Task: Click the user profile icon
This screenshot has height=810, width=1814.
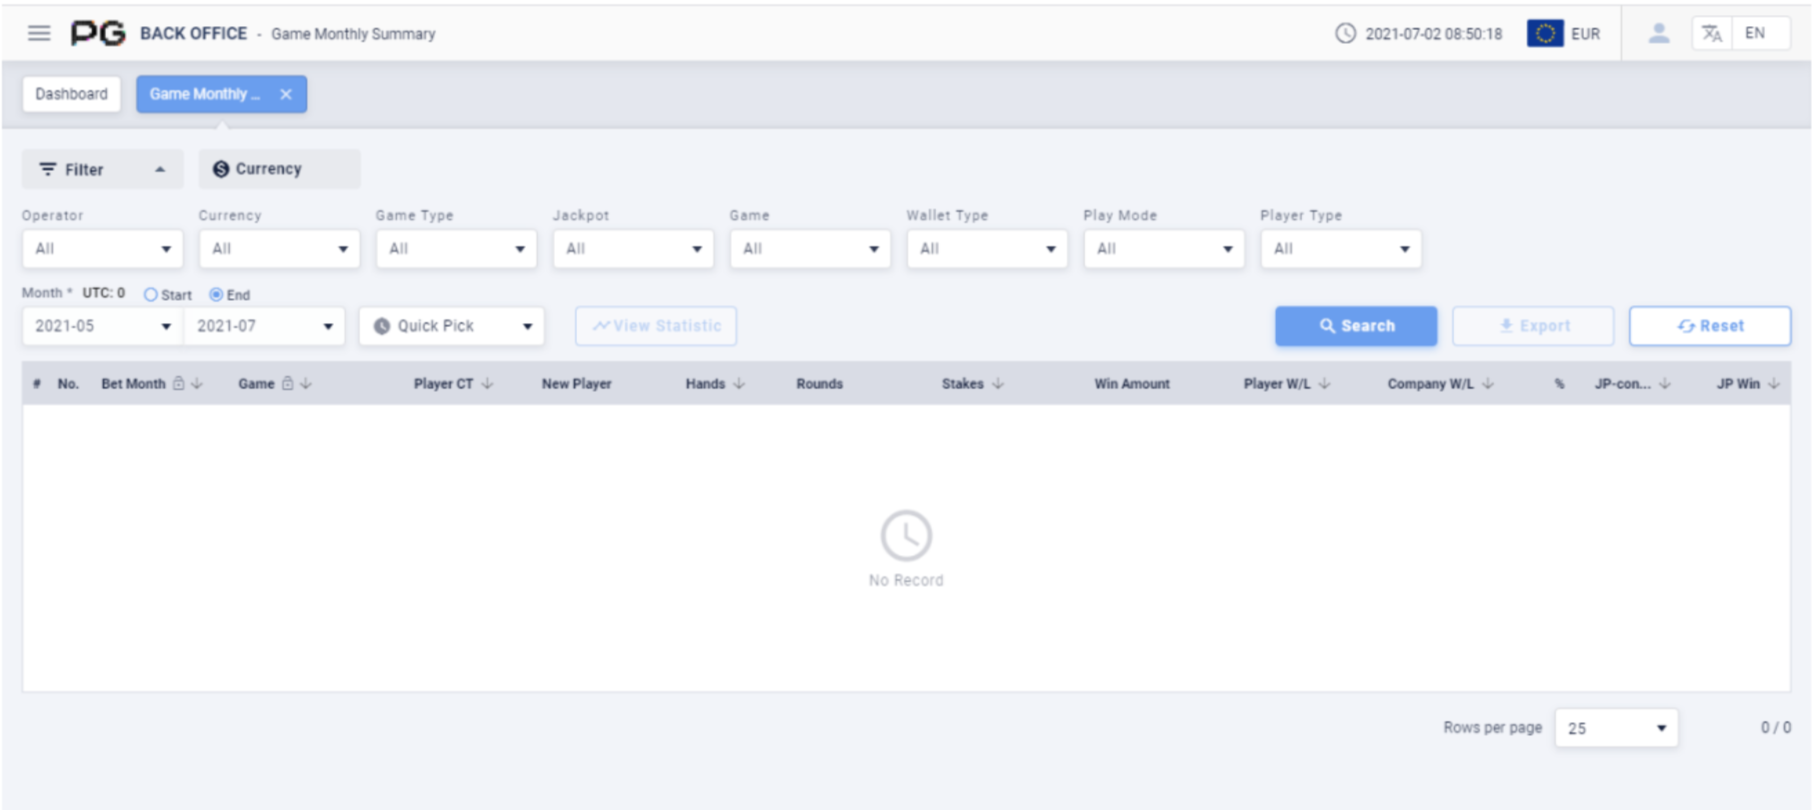Action: (1658, 33)
